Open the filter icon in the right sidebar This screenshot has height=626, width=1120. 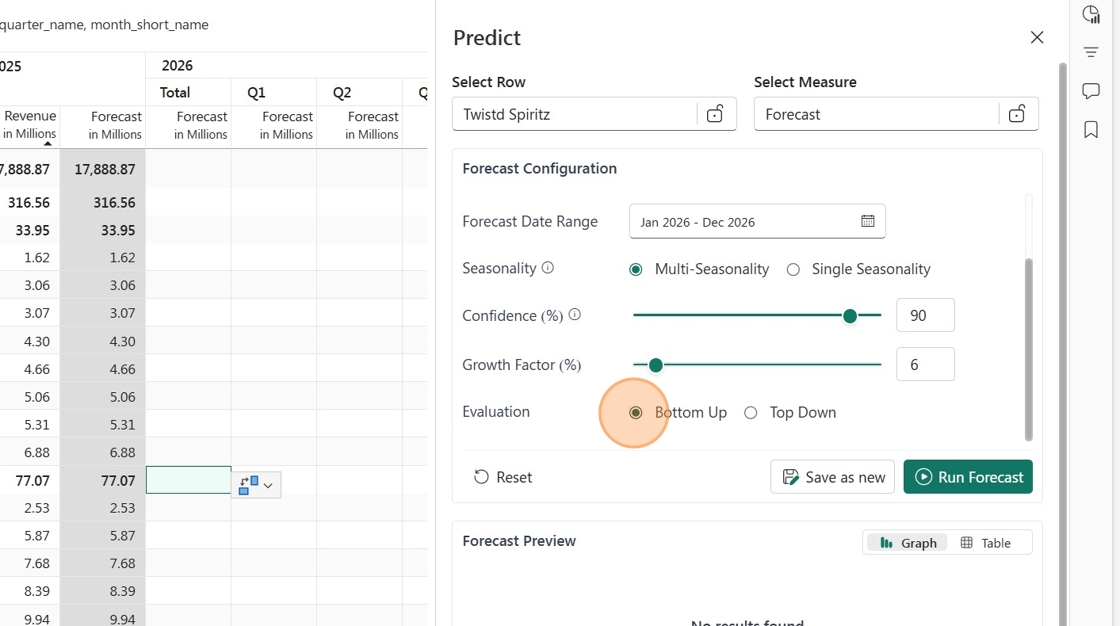coord(1091,52)
